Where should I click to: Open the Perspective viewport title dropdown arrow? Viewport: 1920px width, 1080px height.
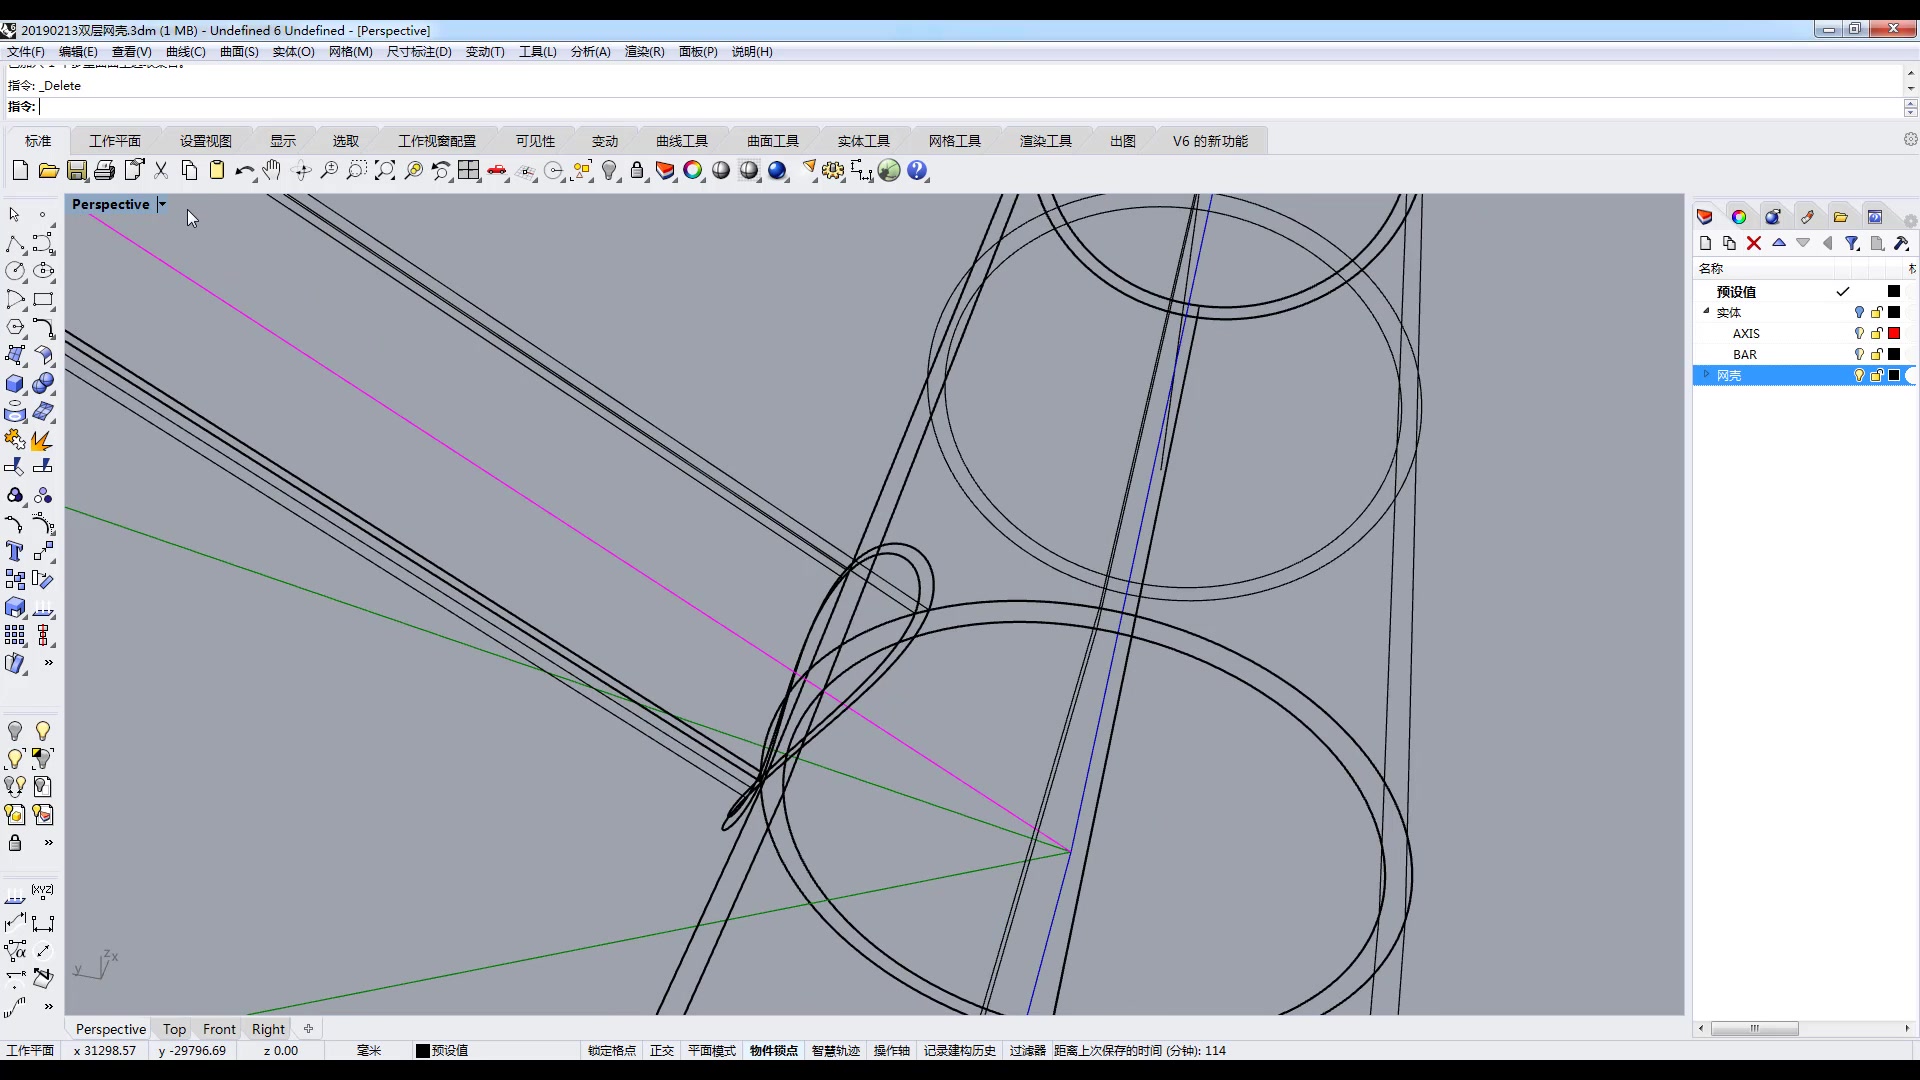click(x=162, y=204)
